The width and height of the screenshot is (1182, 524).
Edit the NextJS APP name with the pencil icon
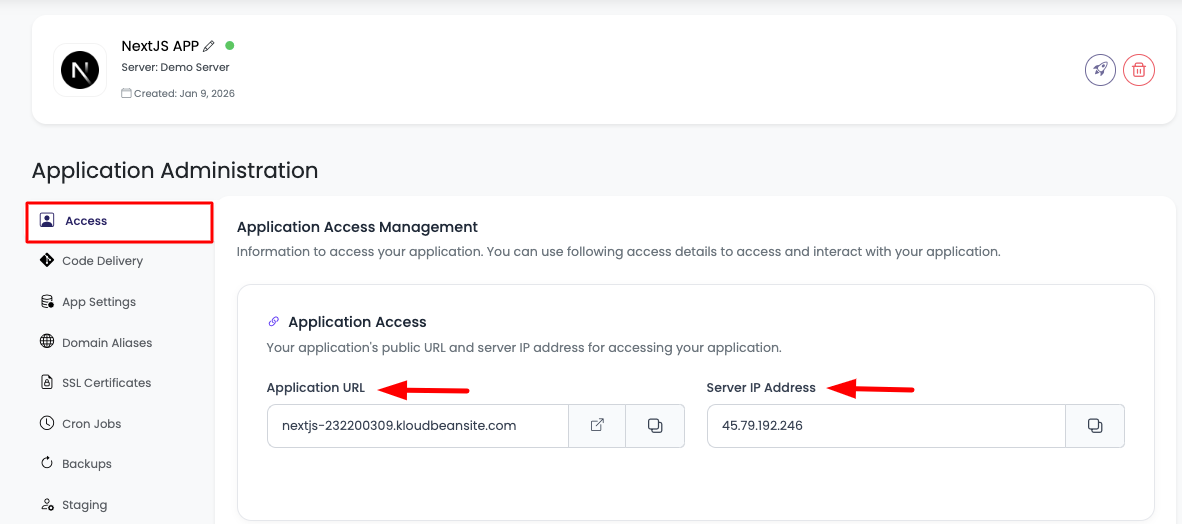pyautogui.click(x=210, y=46)
